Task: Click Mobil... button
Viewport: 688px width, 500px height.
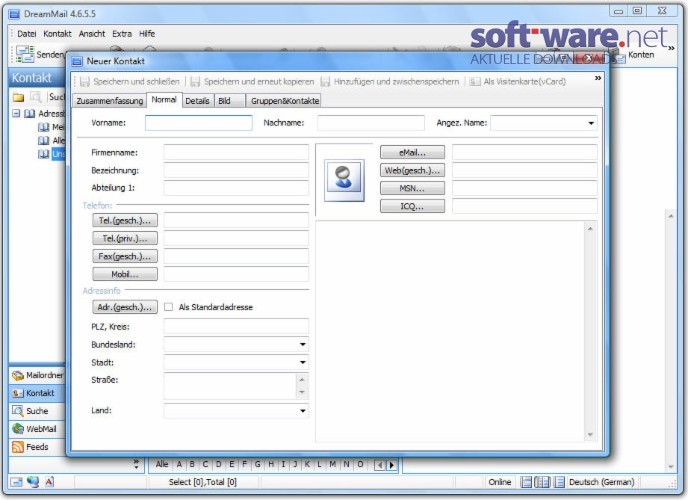Action: click(125, 274)
